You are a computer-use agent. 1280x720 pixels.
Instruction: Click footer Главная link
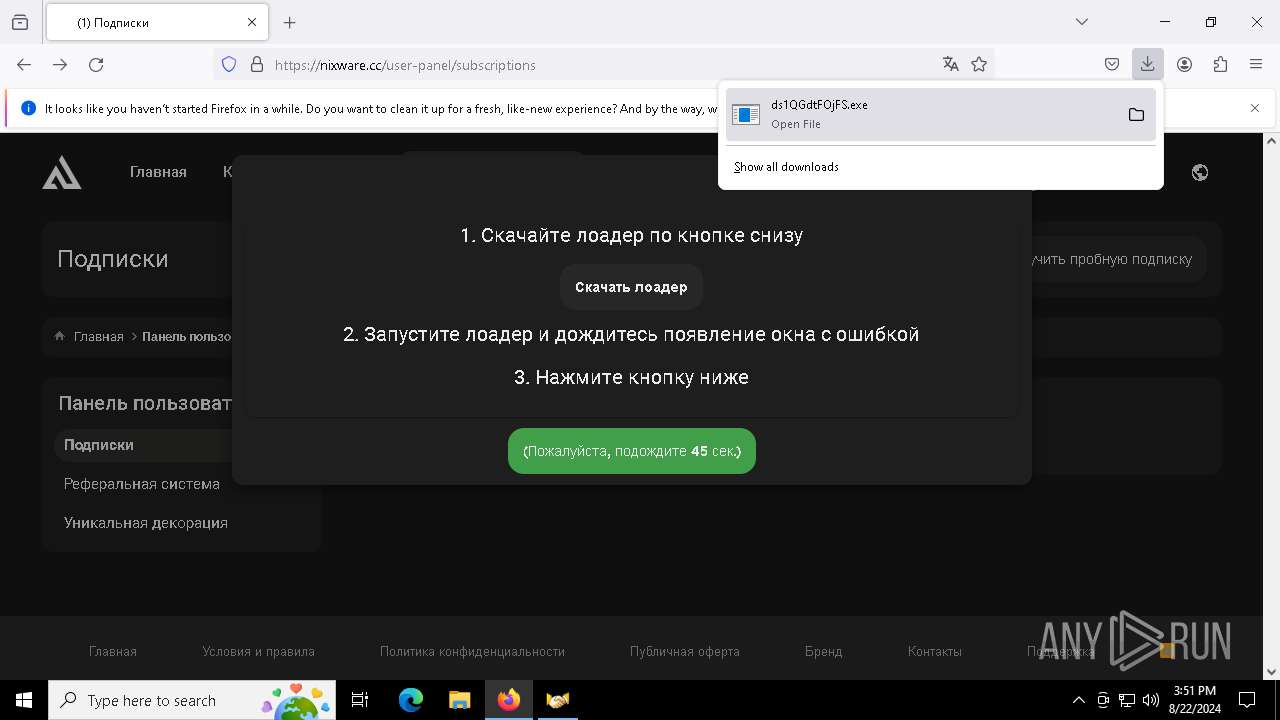(113, 651)
